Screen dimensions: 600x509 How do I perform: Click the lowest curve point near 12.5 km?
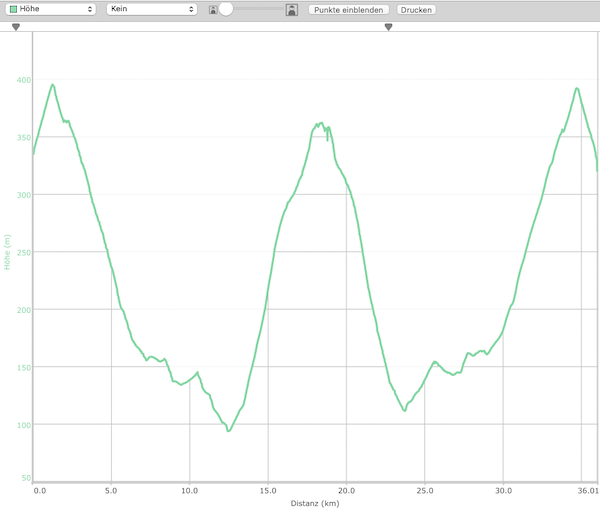point(229,430)
